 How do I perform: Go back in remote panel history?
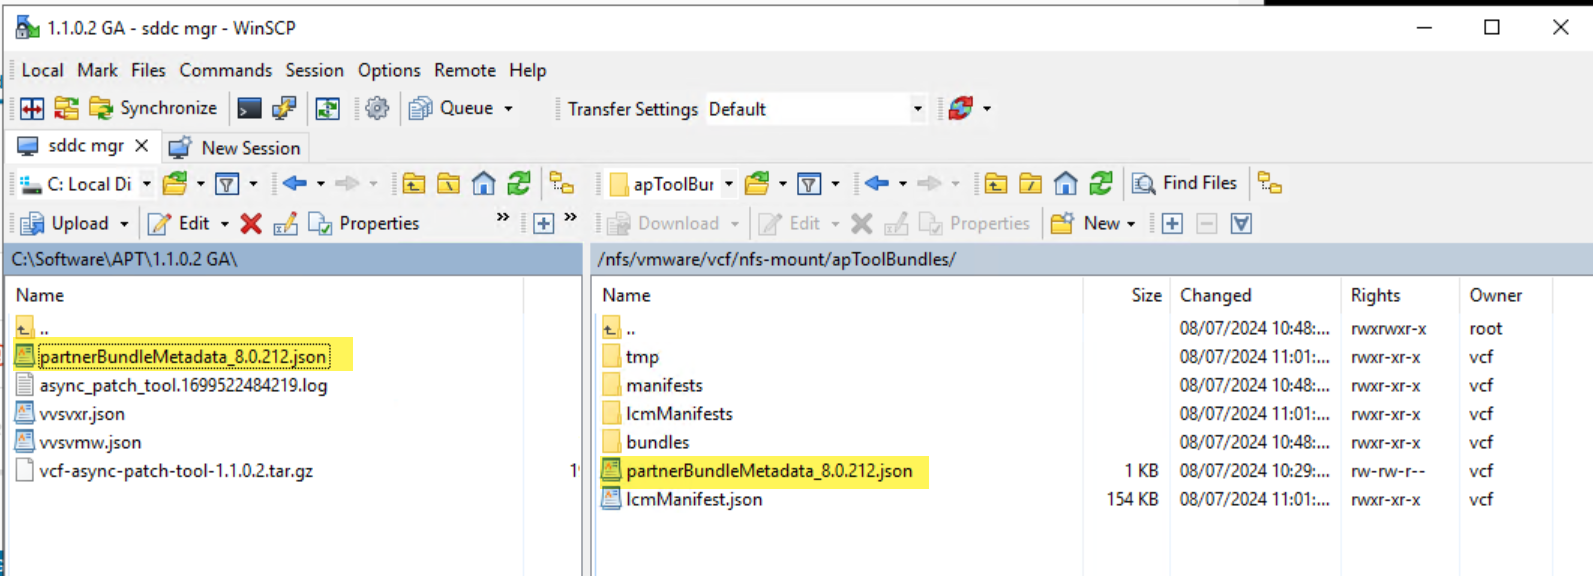coord(877,183)
